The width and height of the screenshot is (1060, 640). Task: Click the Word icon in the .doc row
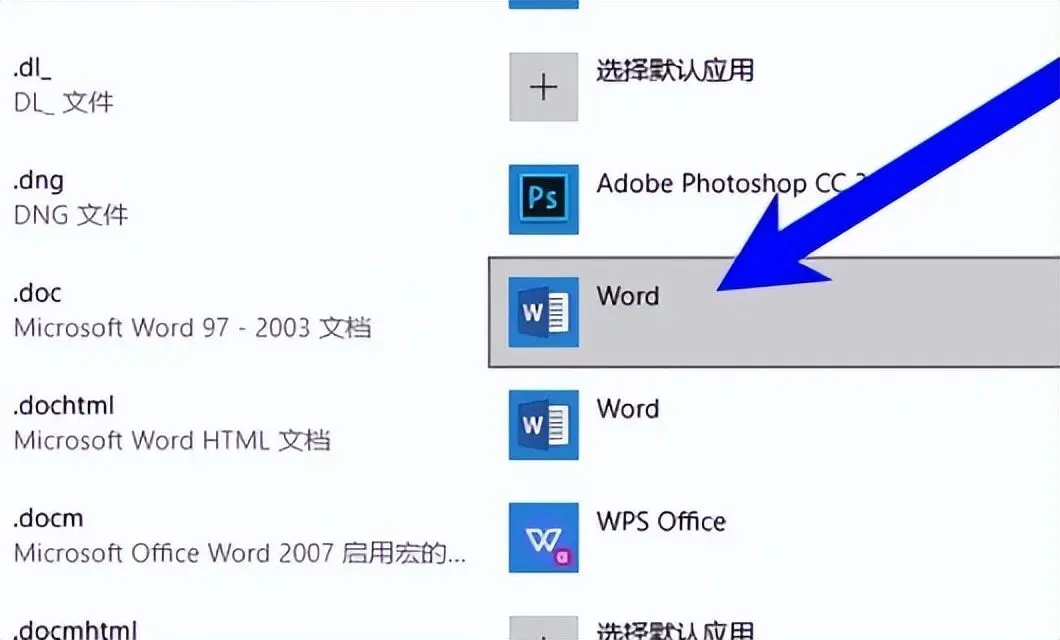(544, 312)
